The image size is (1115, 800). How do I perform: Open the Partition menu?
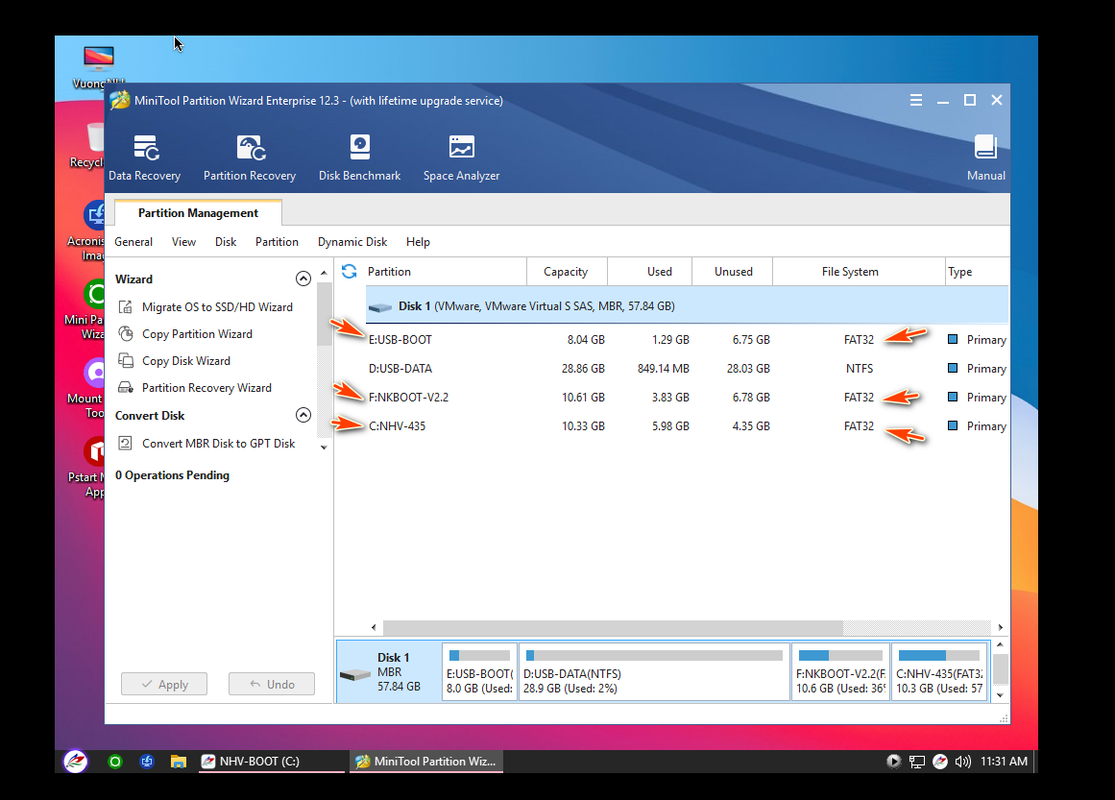[x=277, y=242]
